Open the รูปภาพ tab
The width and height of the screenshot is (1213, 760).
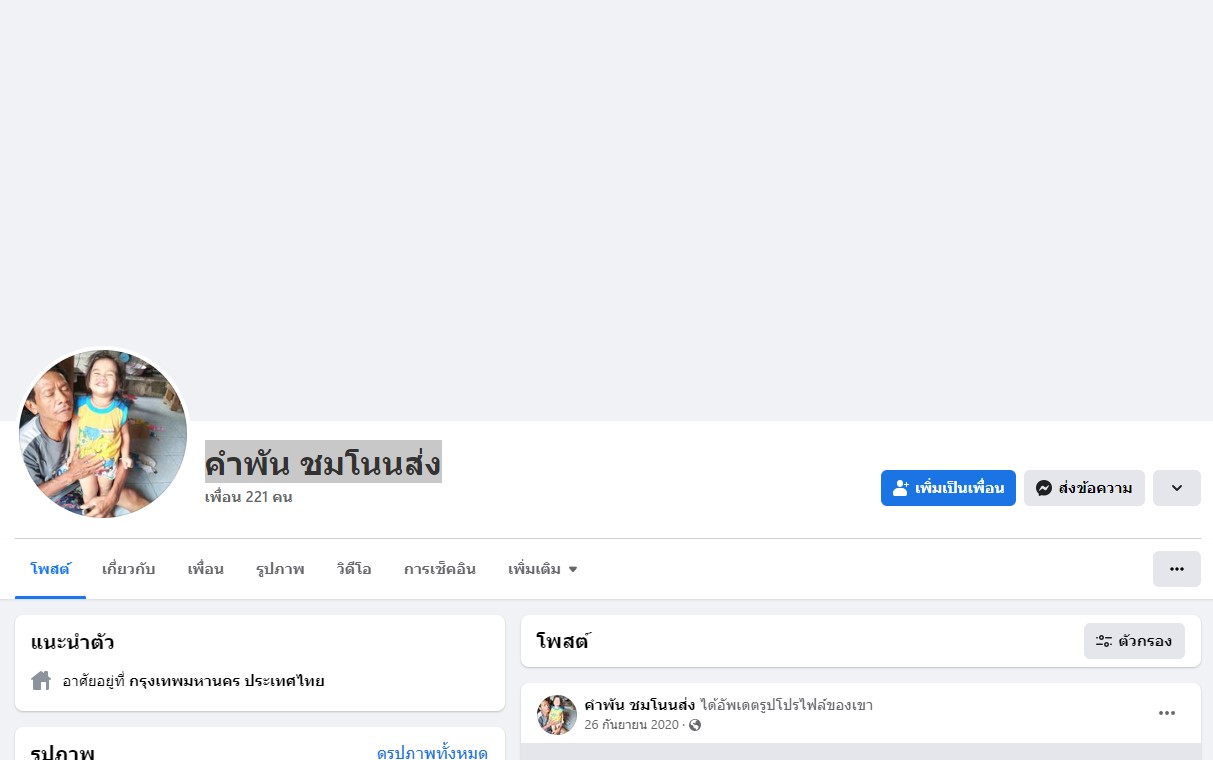(x=280, y=569)
